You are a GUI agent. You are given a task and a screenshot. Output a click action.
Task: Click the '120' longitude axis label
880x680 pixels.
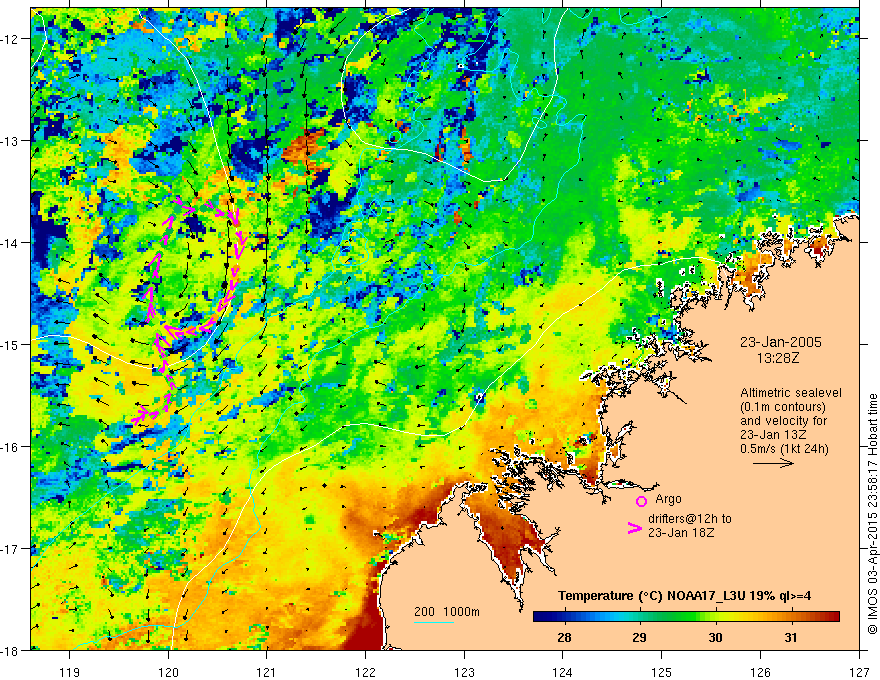tap(168, 672)
